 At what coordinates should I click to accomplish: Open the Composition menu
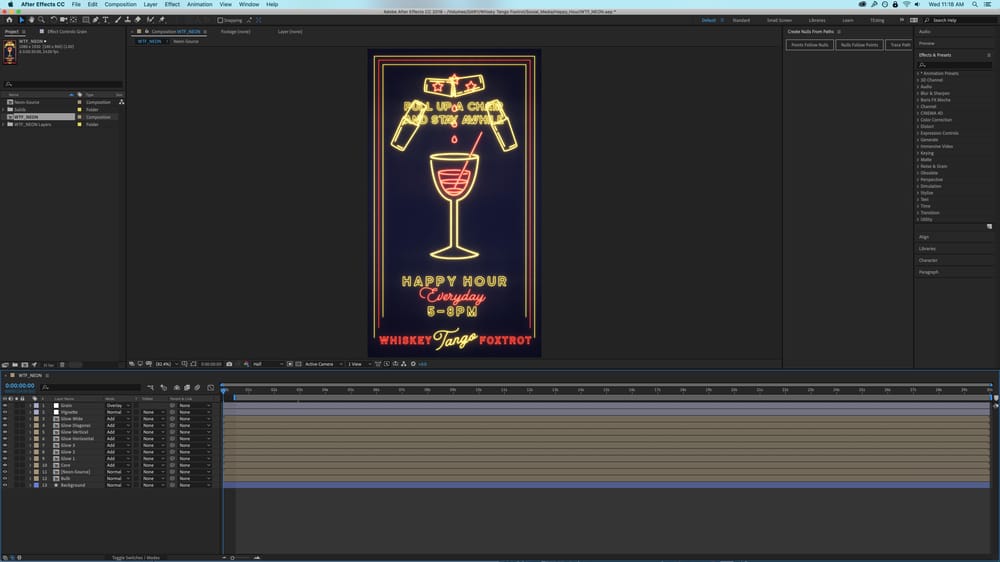coord(121,4)
